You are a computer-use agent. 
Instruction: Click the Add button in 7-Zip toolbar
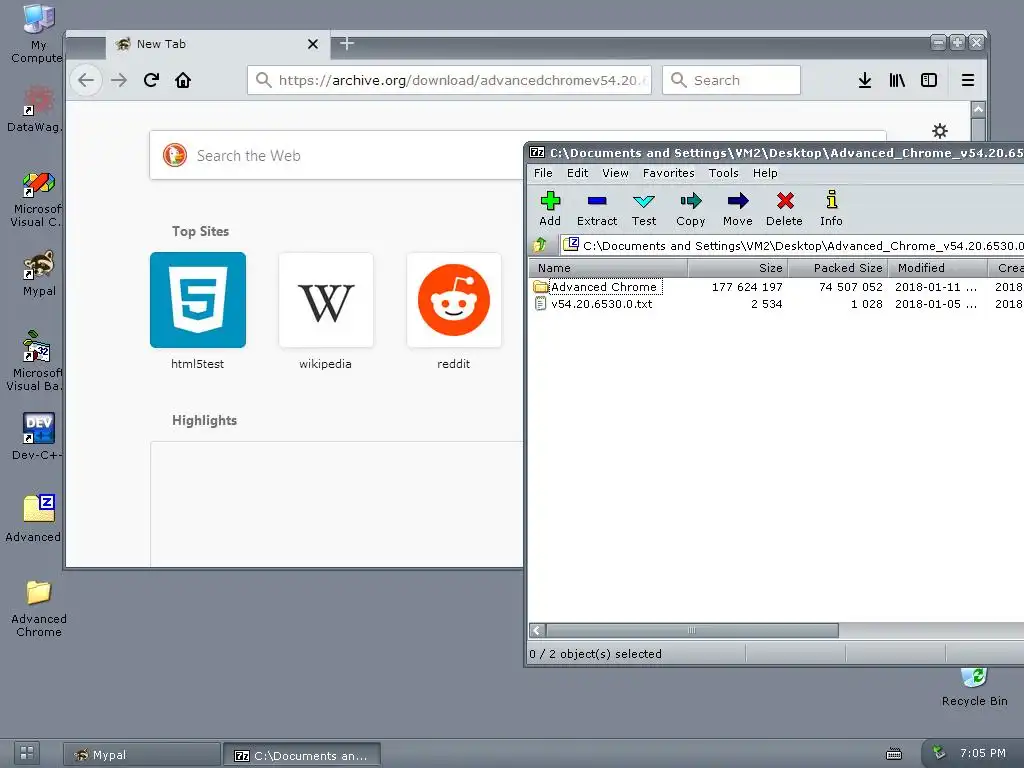[550, 209]
